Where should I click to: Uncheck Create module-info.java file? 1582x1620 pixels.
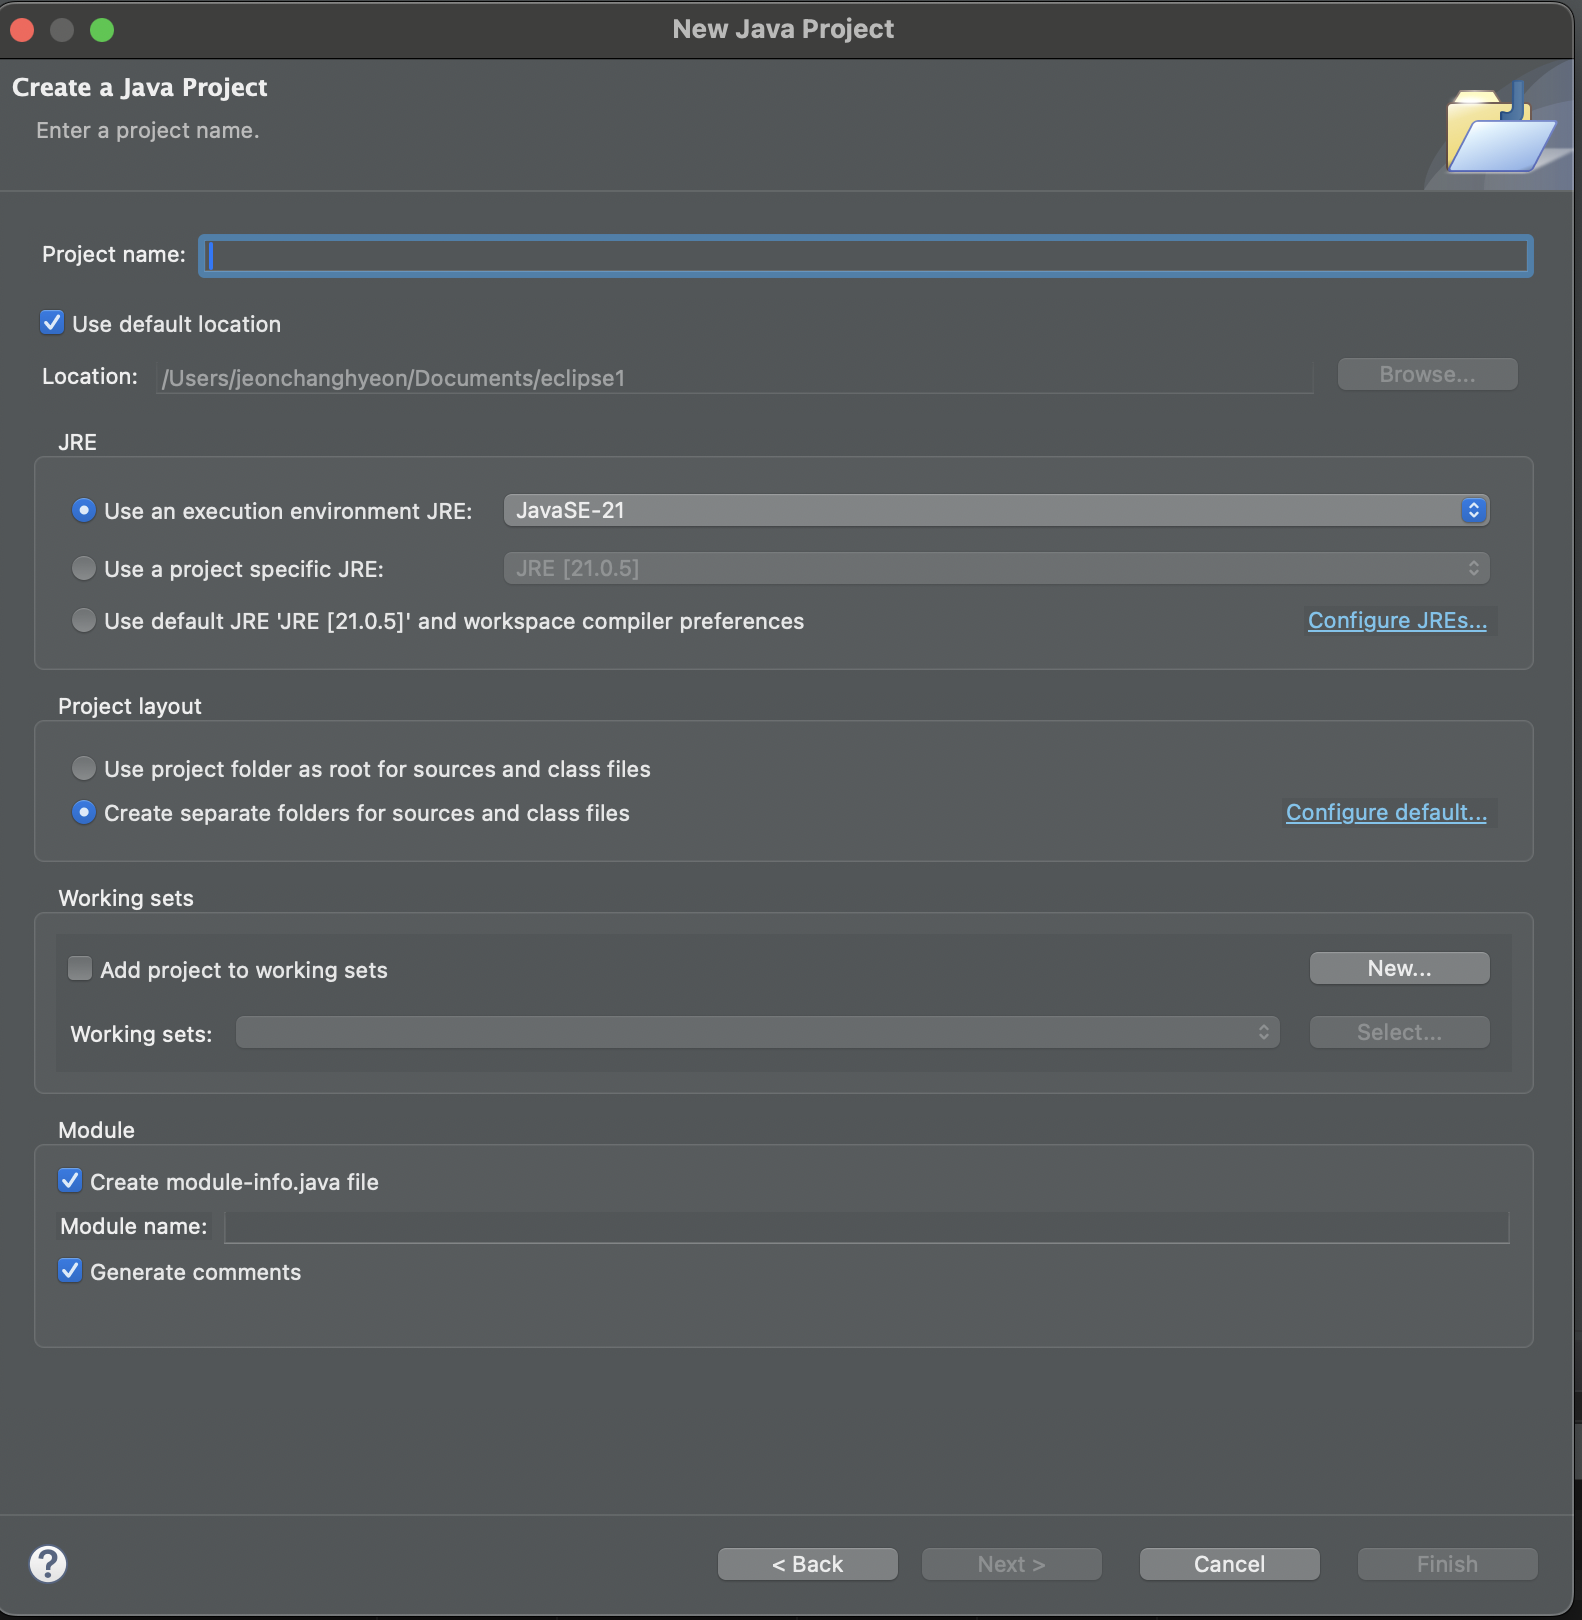point(70,1180)
